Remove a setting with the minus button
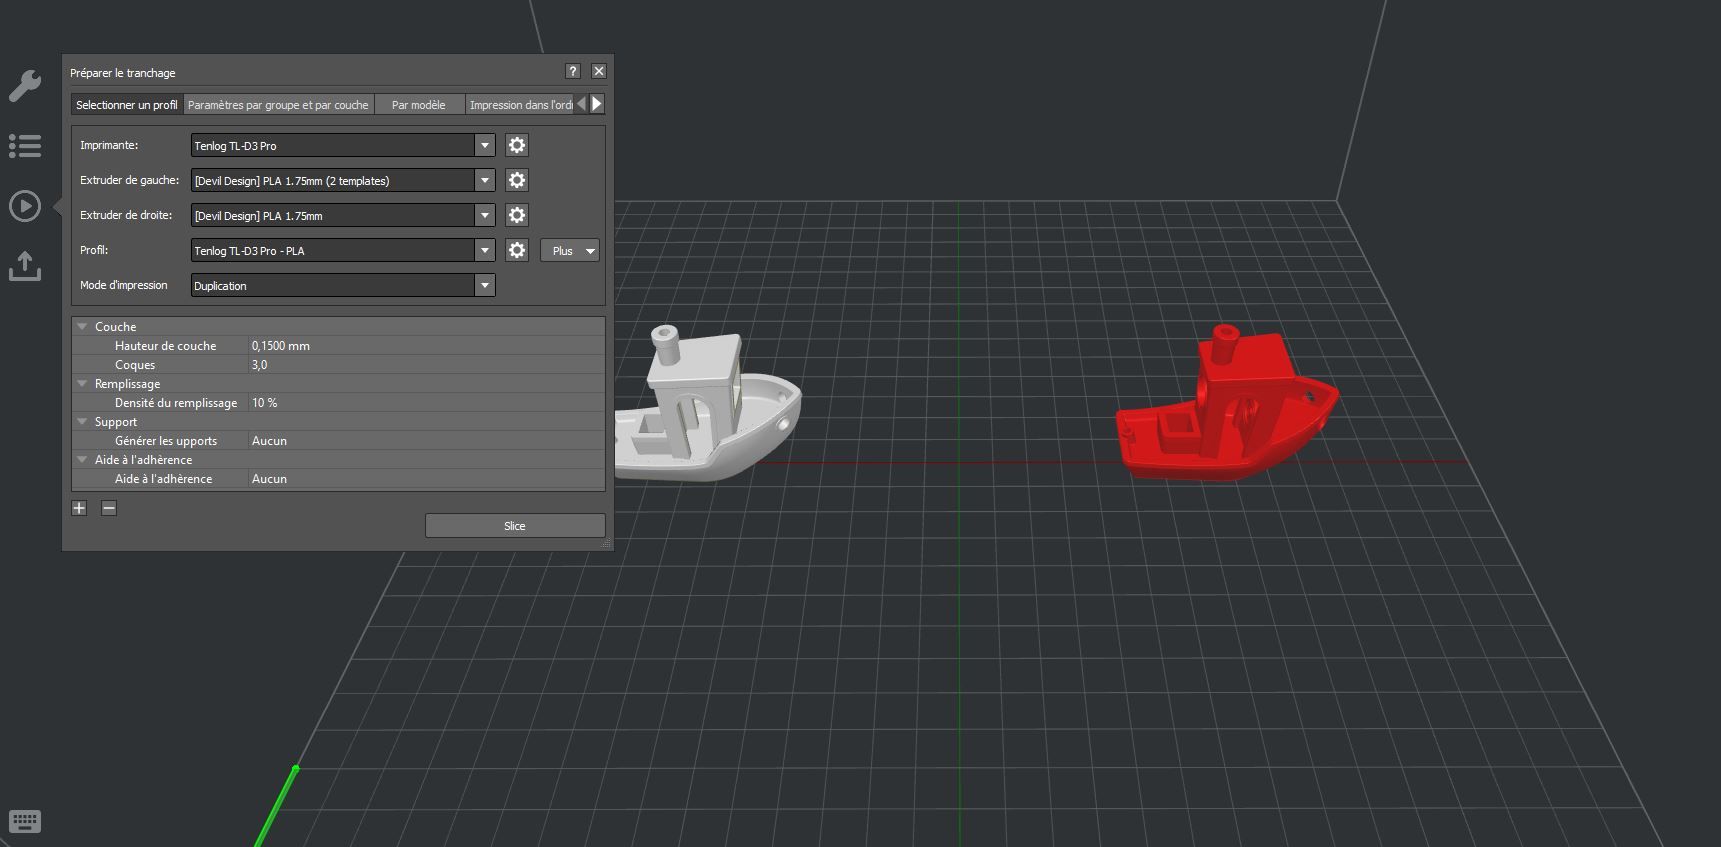The image size is (1721, 847). click(109, 508)
